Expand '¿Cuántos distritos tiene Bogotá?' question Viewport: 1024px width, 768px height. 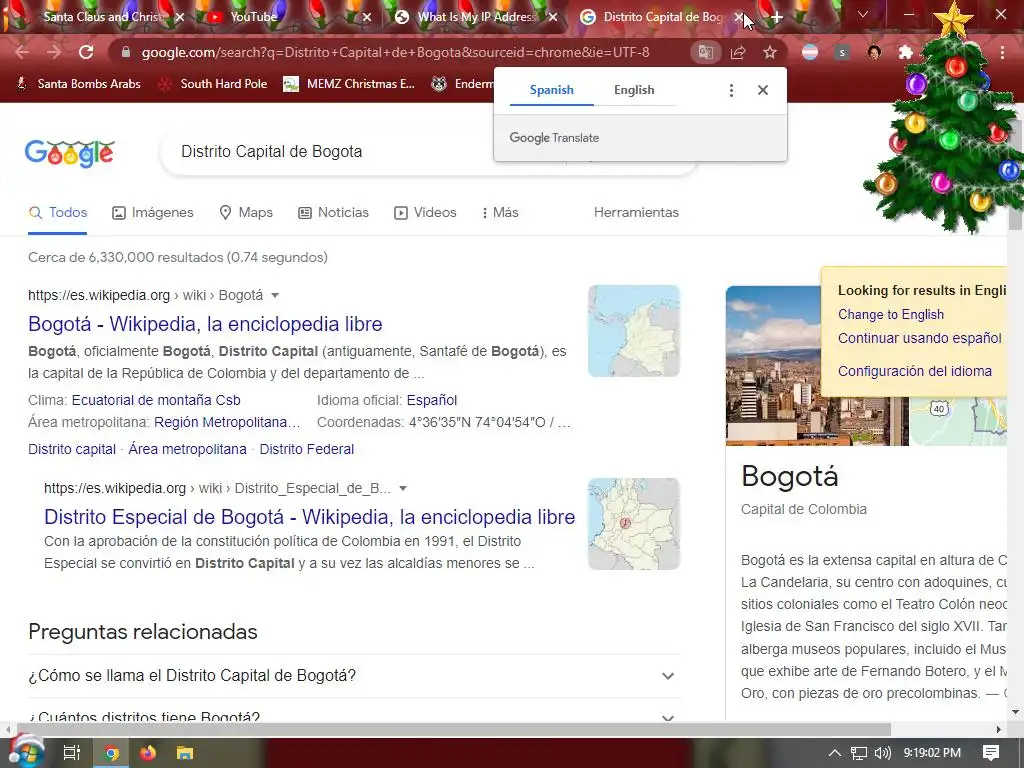(354, 712)
